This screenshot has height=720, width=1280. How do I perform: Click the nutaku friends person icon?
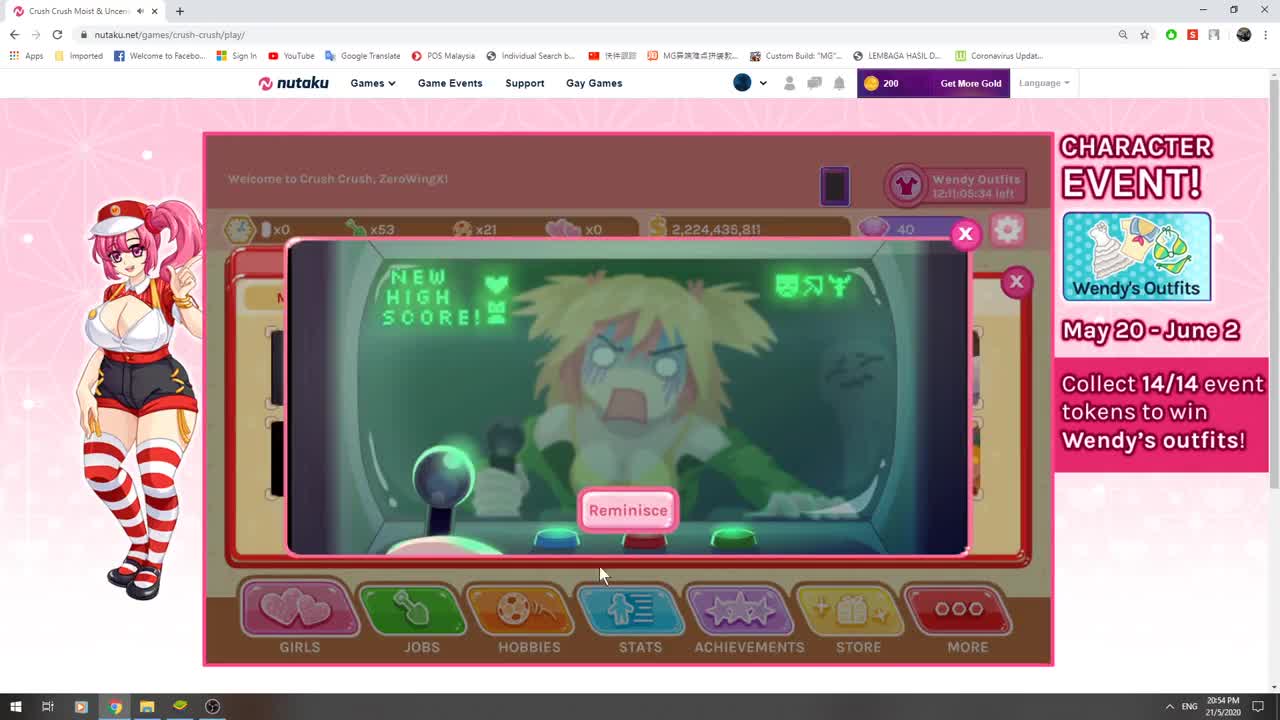[789, 83]
